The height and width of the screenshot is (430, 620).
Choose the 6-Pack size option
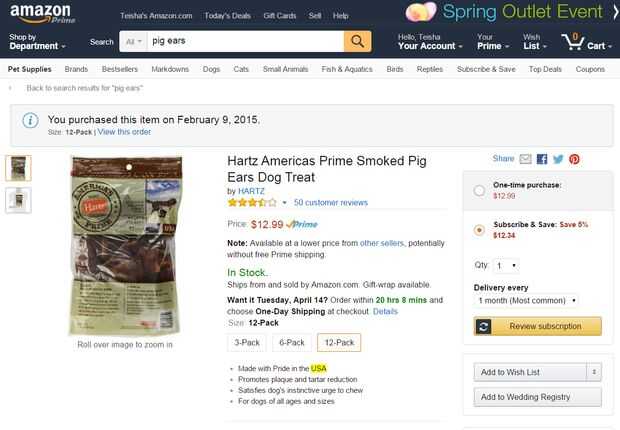click(x=292, y=342)
